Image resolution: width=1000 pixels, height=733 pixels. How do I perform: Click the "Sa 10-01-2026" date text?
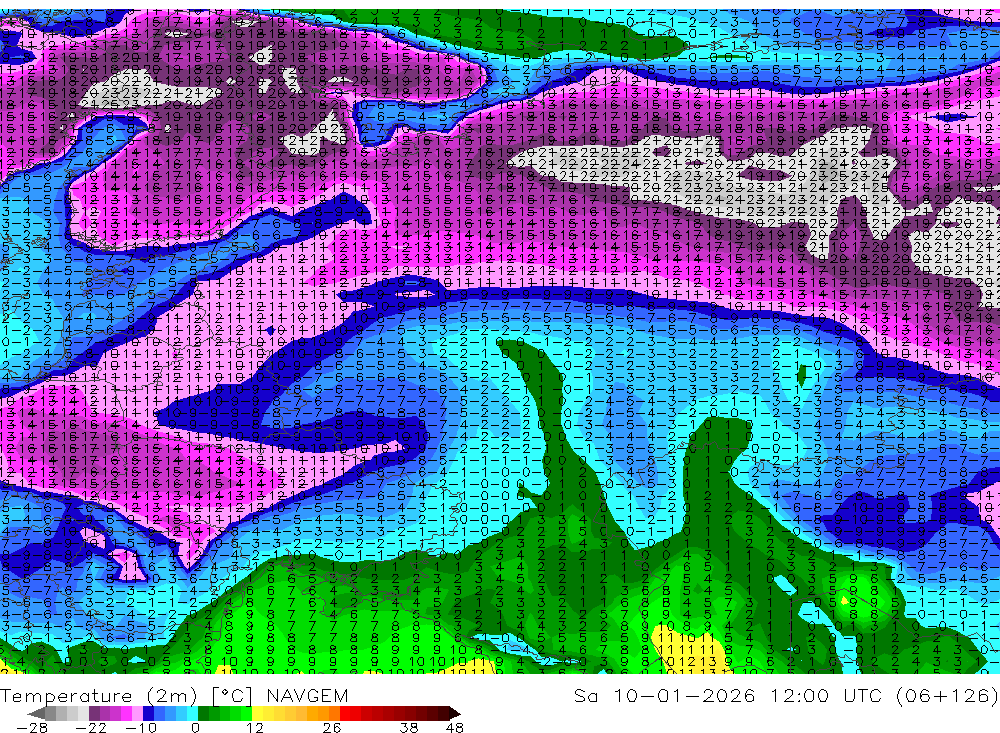[664, 695]
